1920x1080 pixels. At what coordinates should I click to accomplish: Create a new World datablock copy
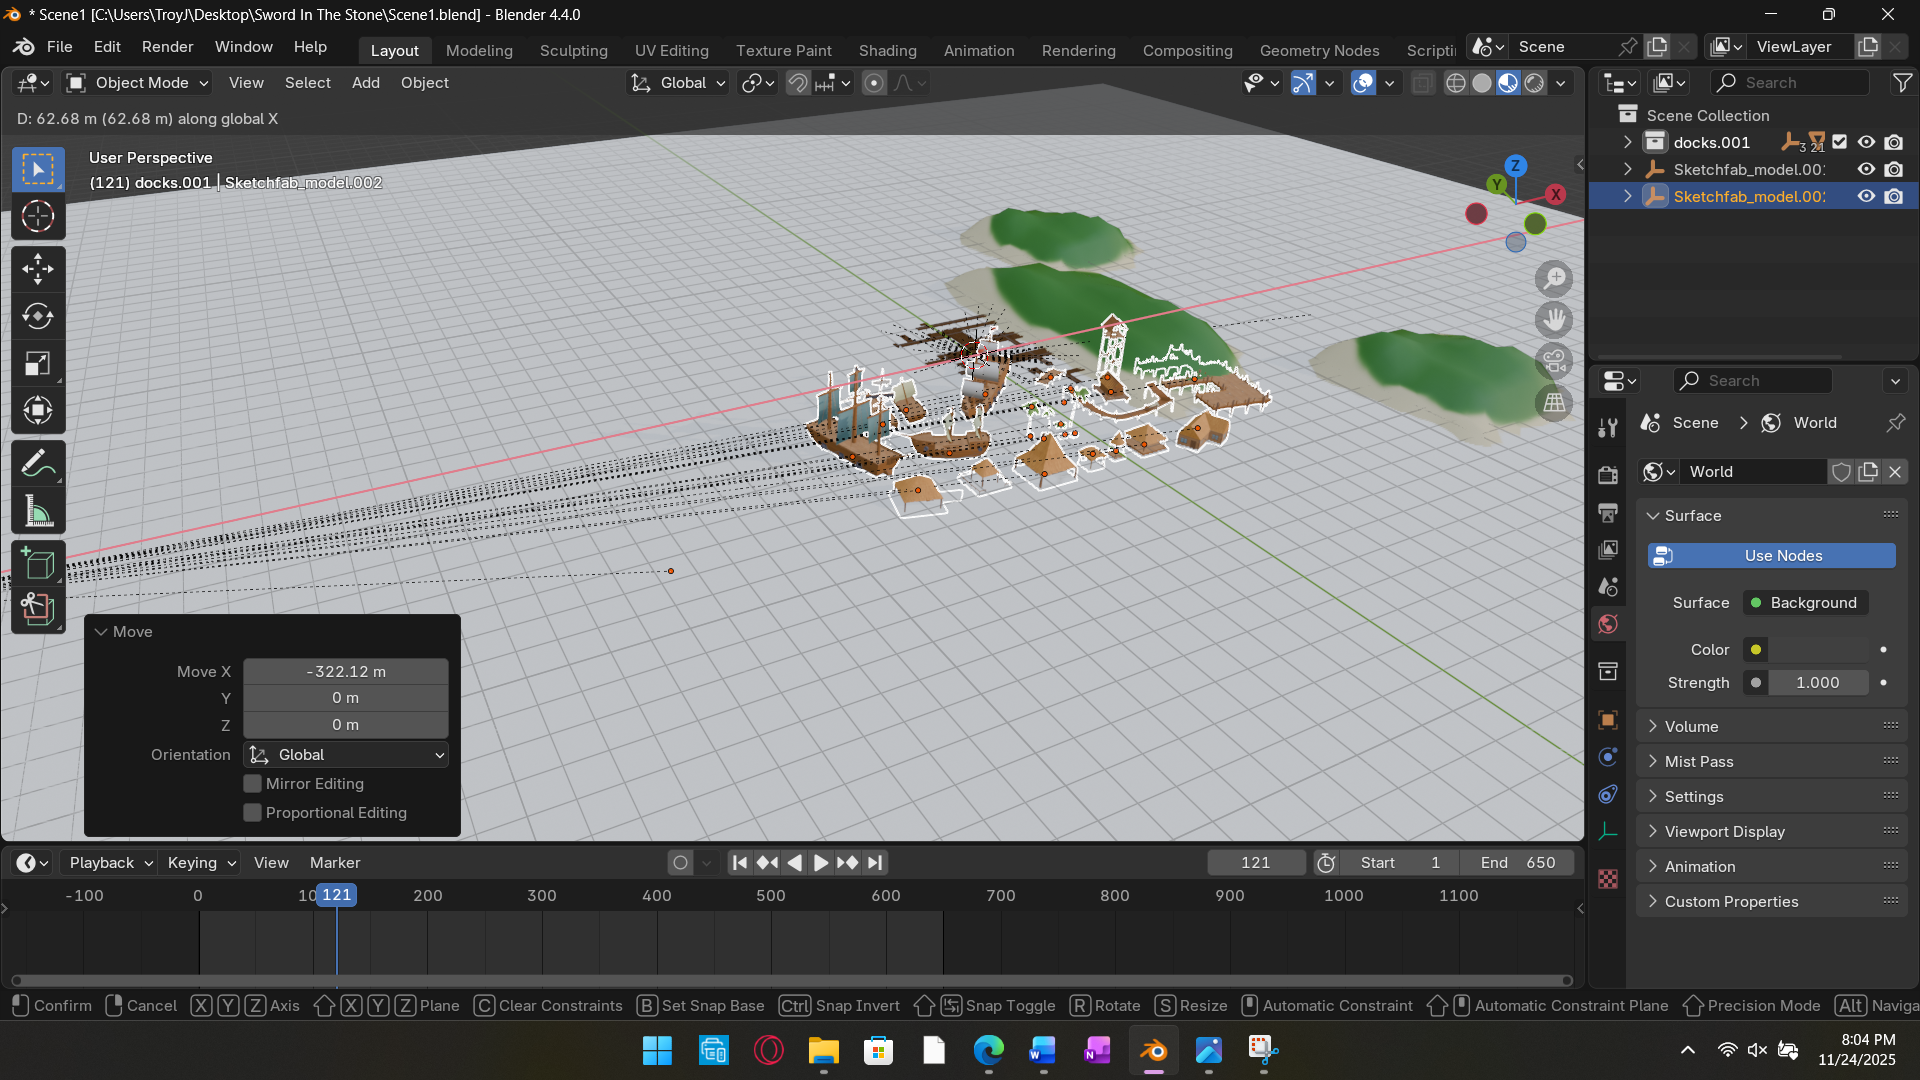1868,472
